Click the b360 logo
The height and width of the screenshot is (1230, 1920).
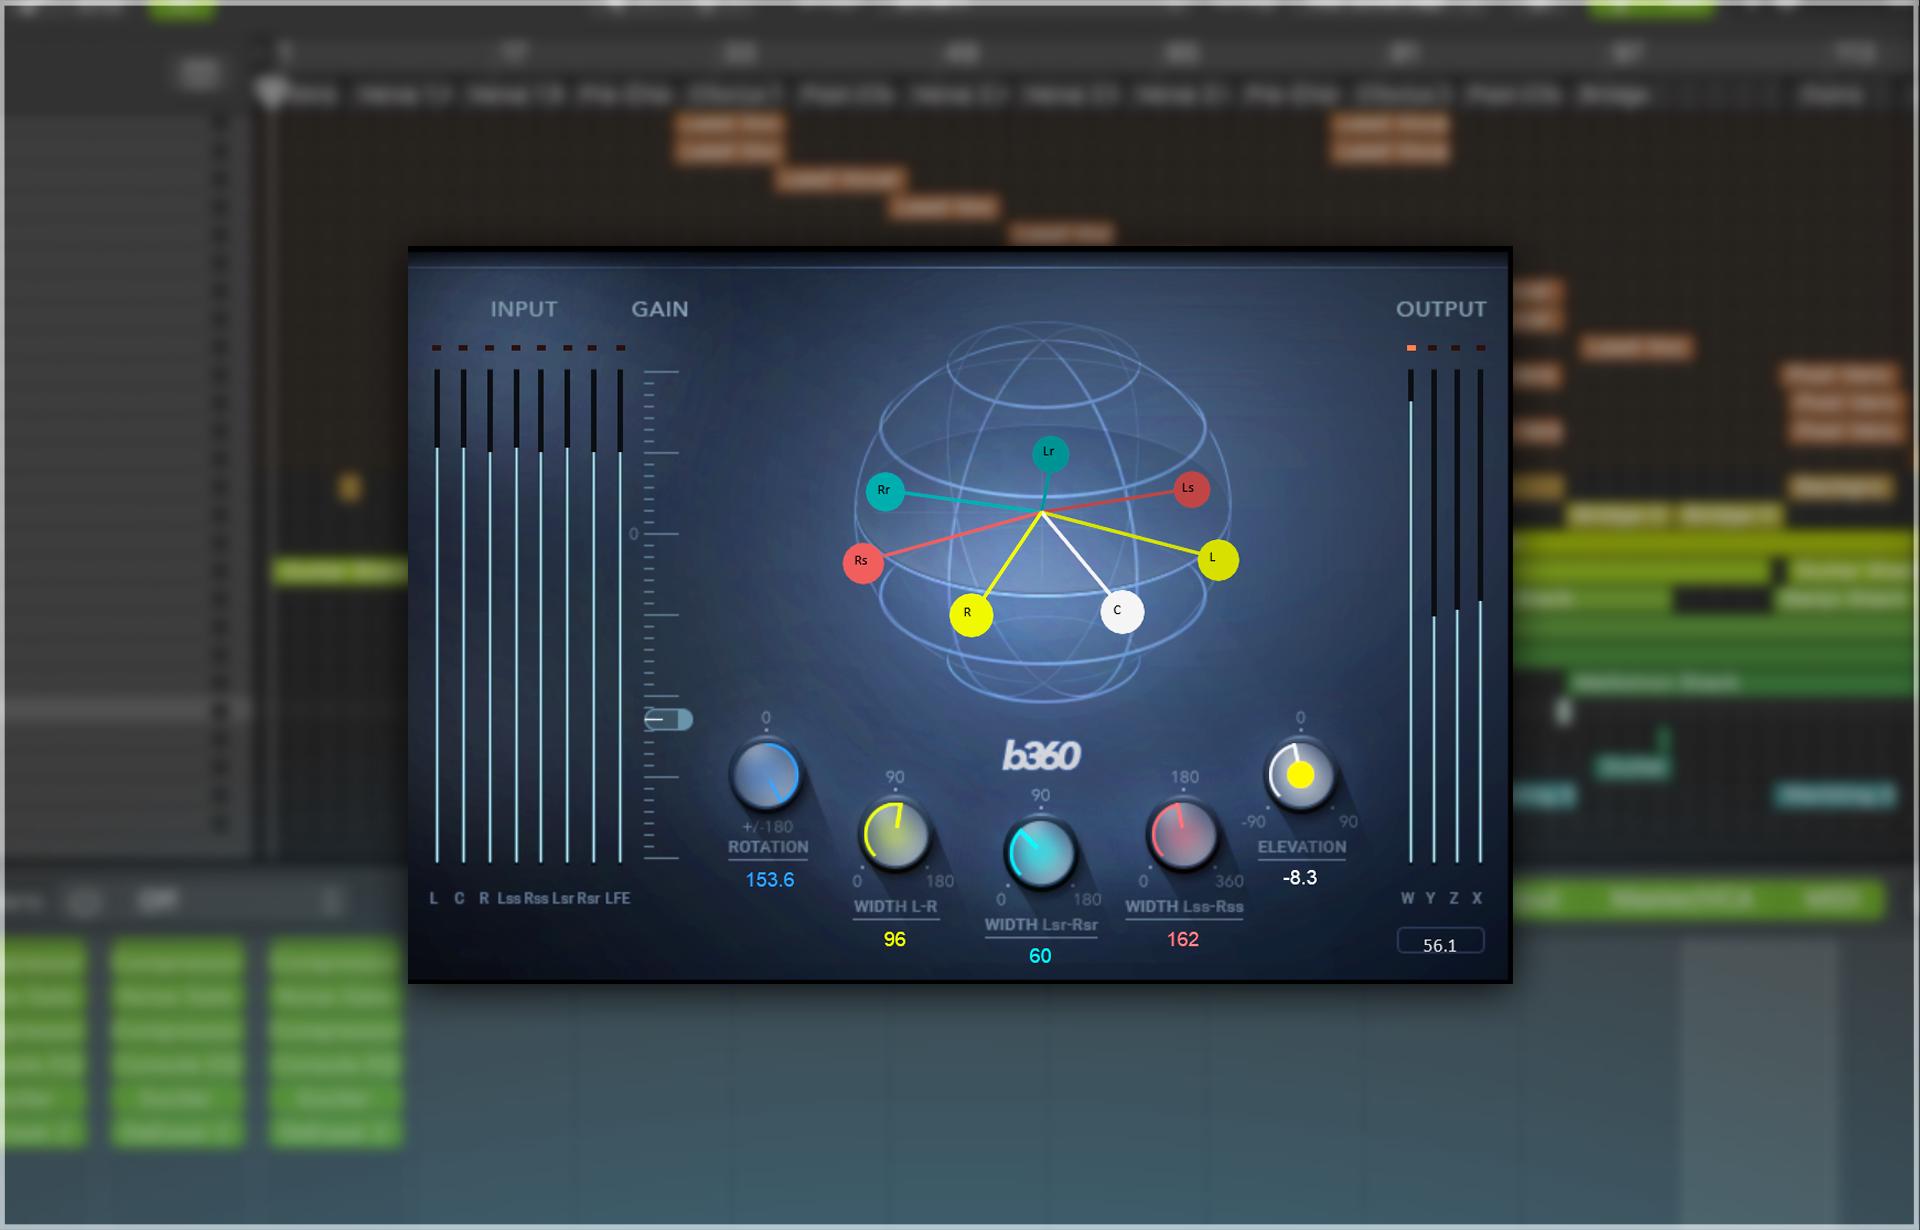(x=1041, y=757)
